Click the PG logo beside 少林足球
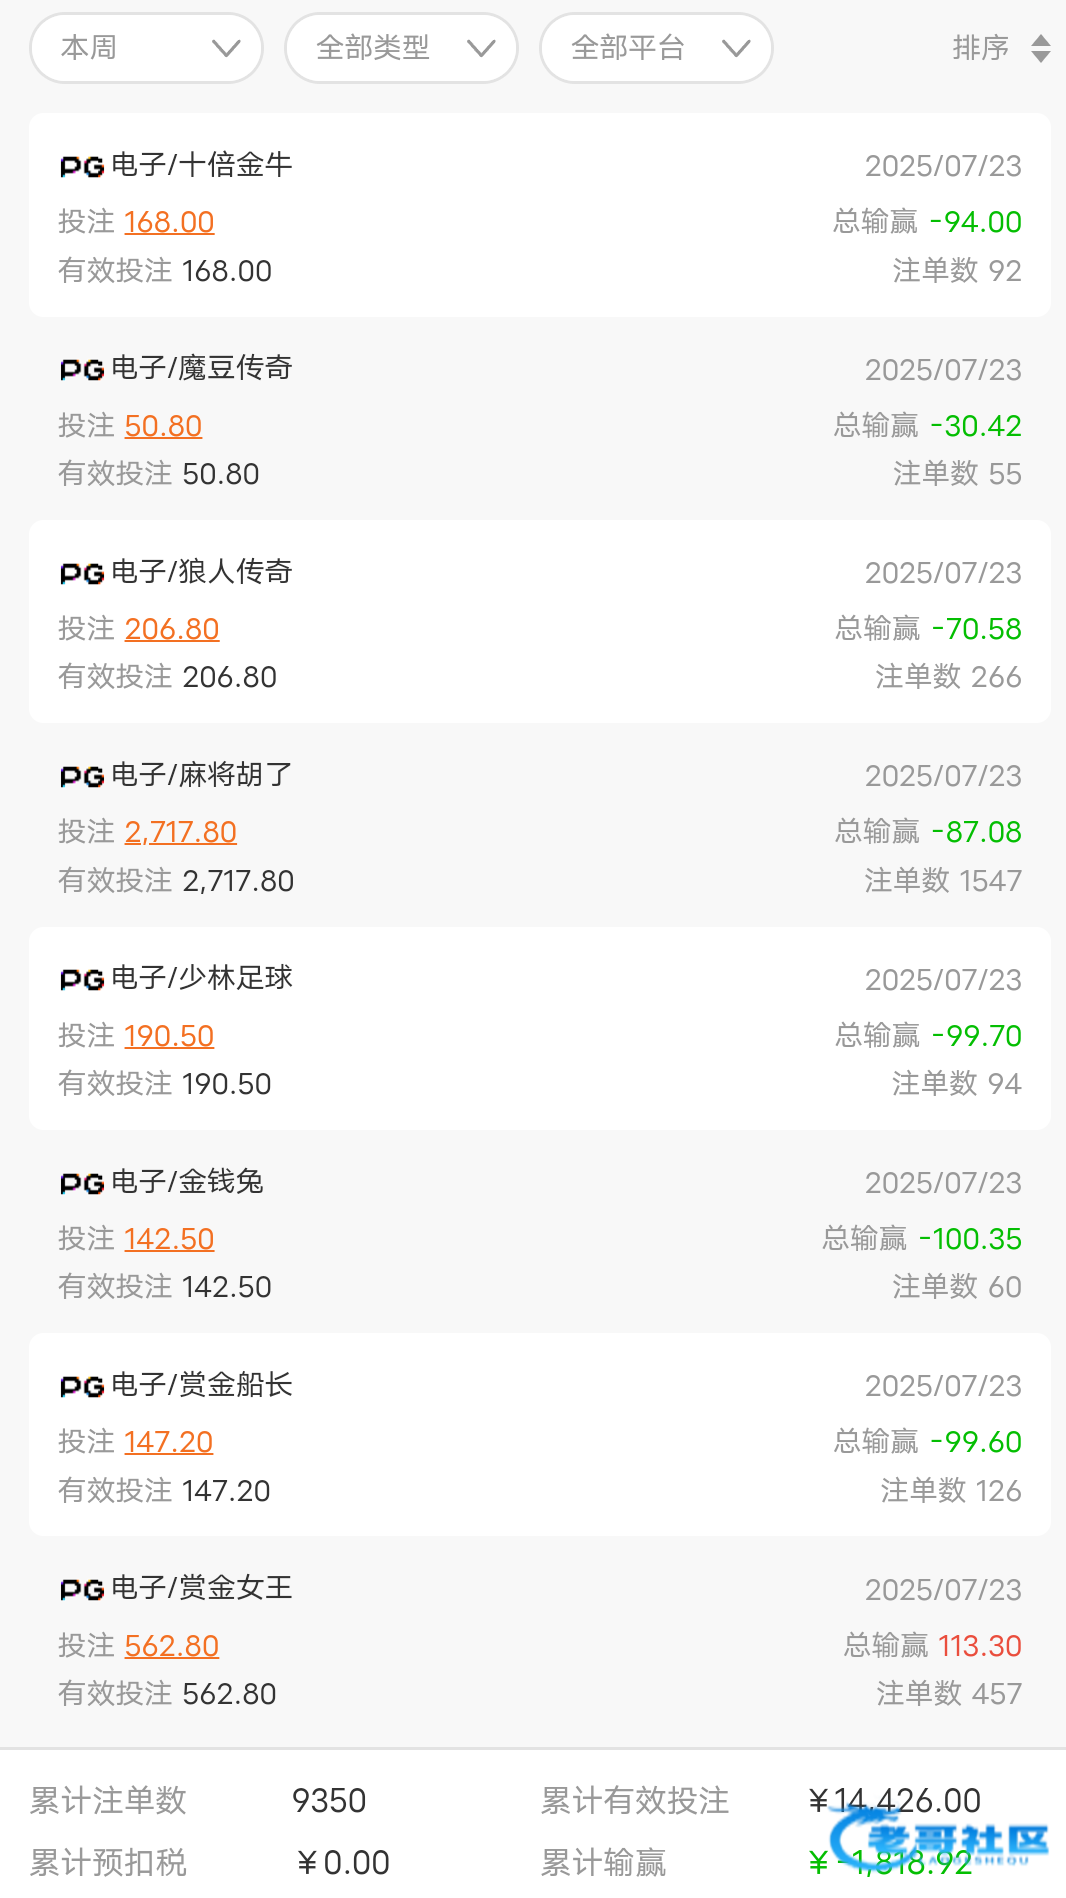Screen dimensions: 1066x1898 82,979
